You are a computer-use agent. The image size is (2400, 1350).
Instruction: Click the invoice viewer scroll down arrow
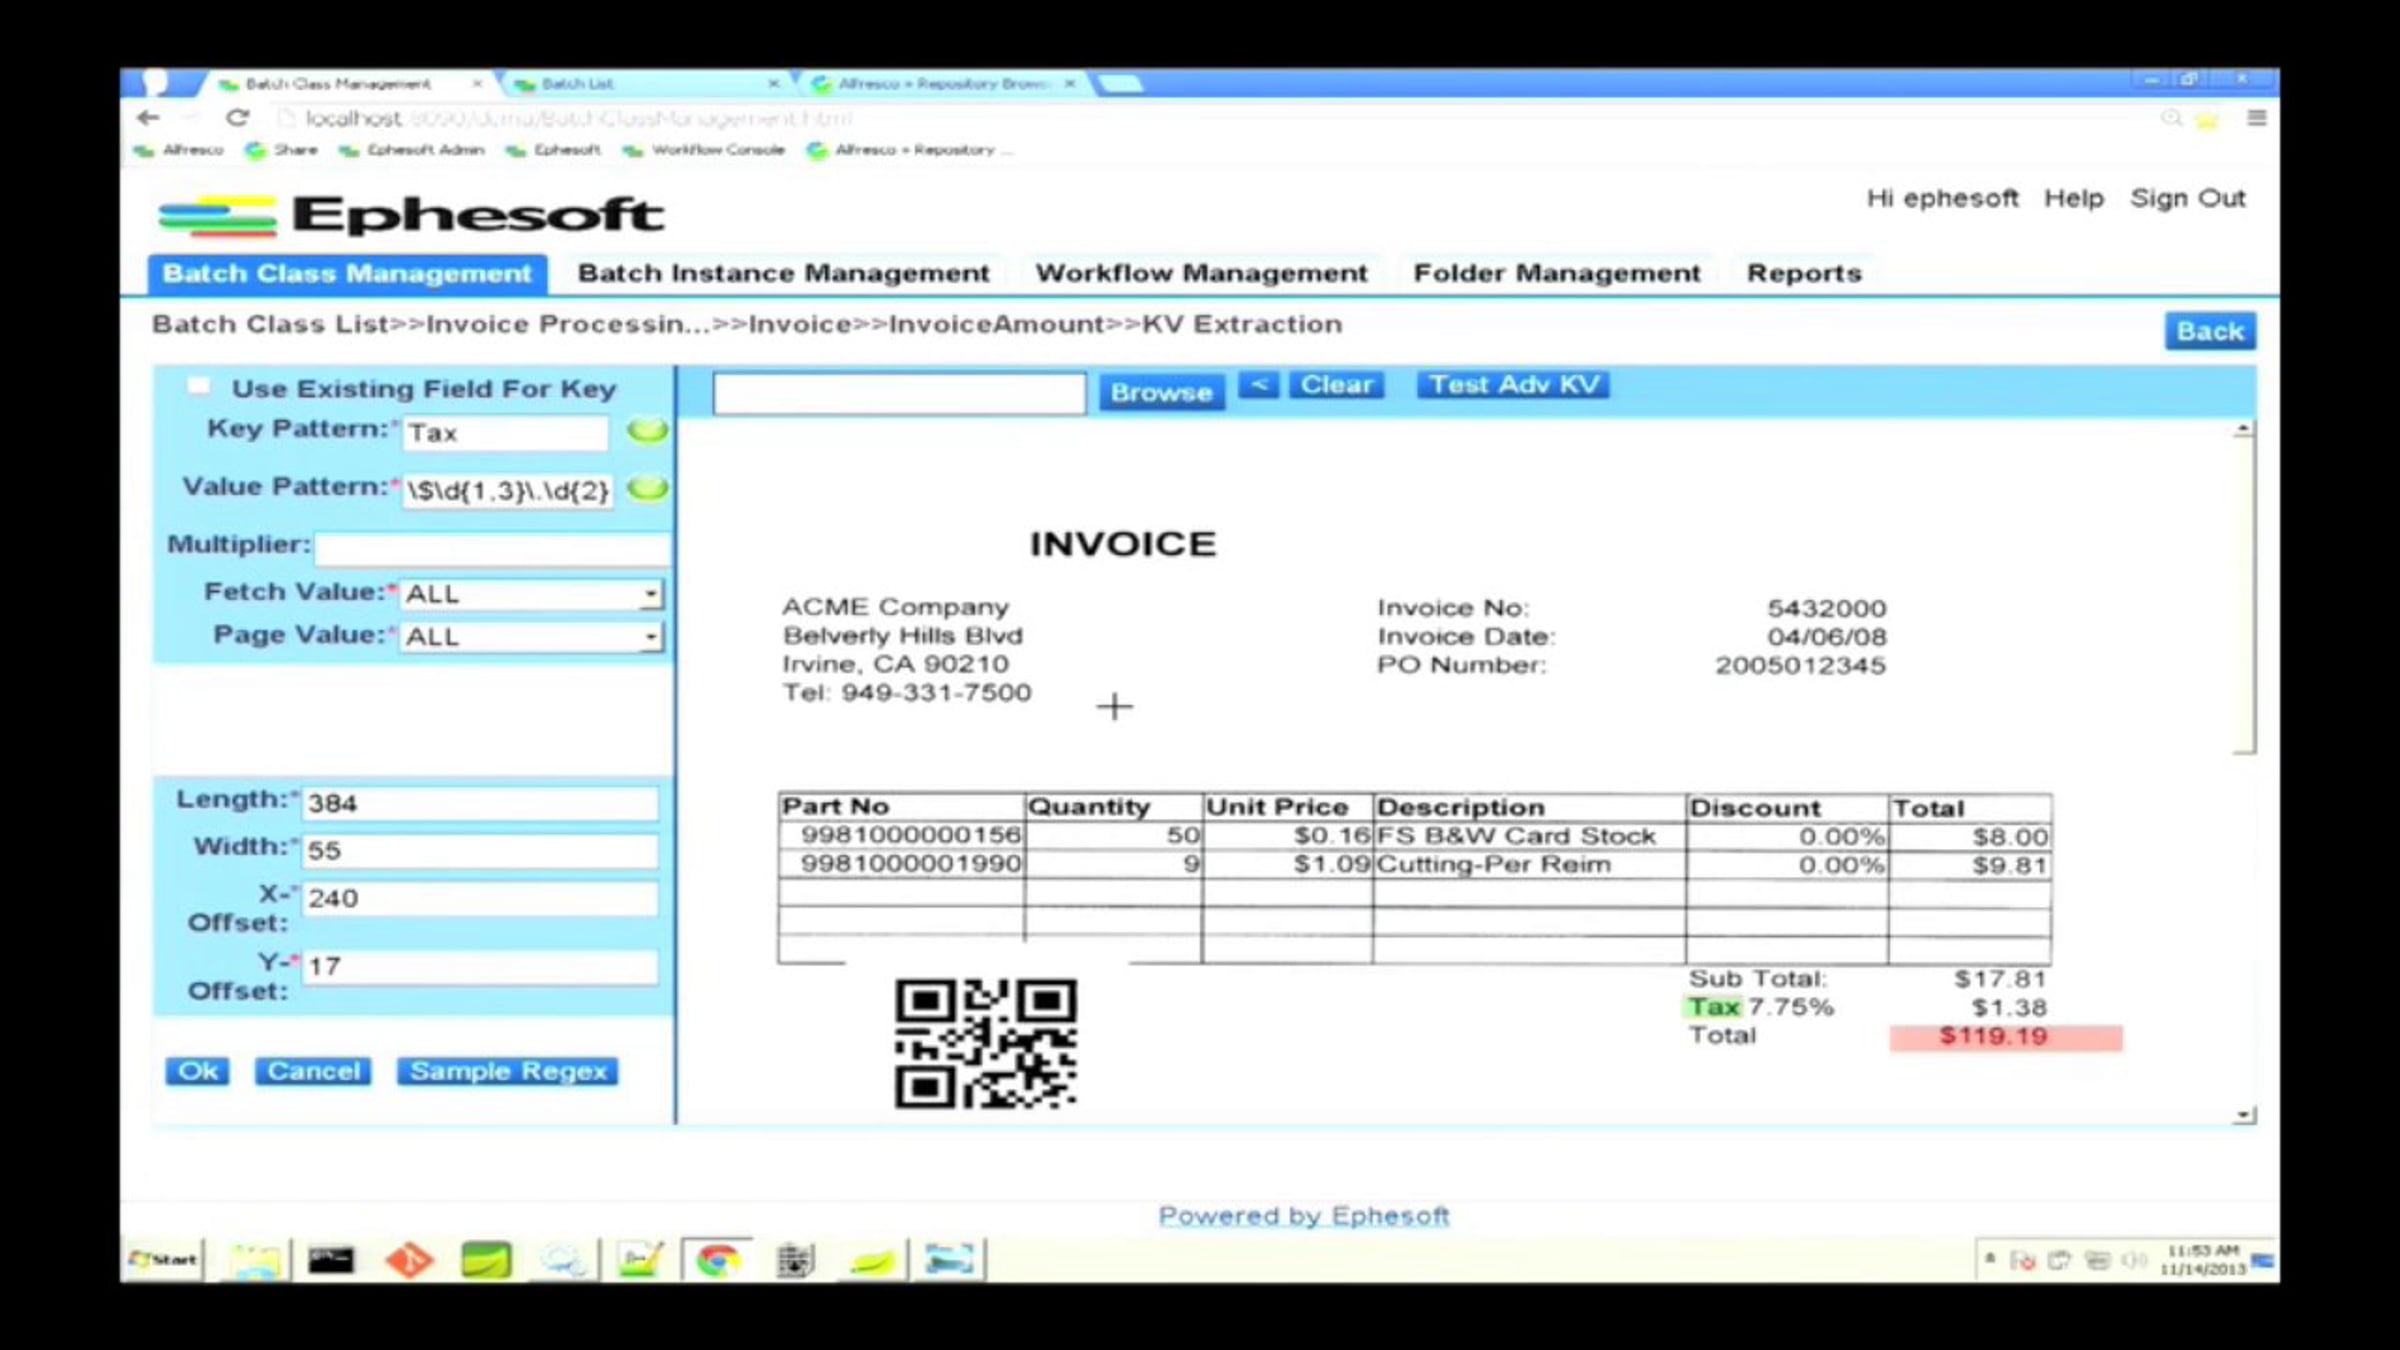pos(2244,1114)
